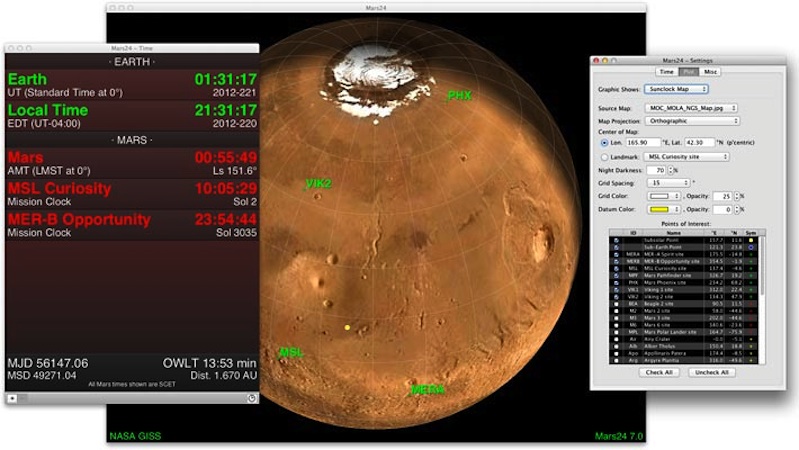The height and width of the screenshot is (450, 799).
Task: Close the Mars24 Settings window with red button
Action: click(x=596, y=61)
